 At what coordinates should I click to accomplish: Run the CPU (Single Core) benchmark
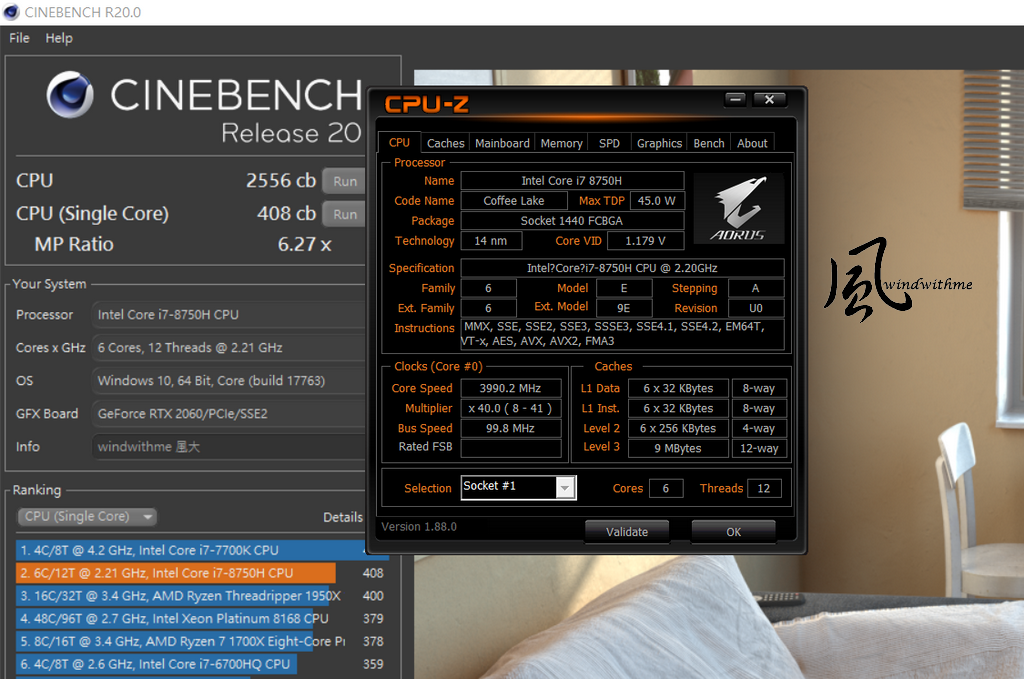click(x=345, y=214)
